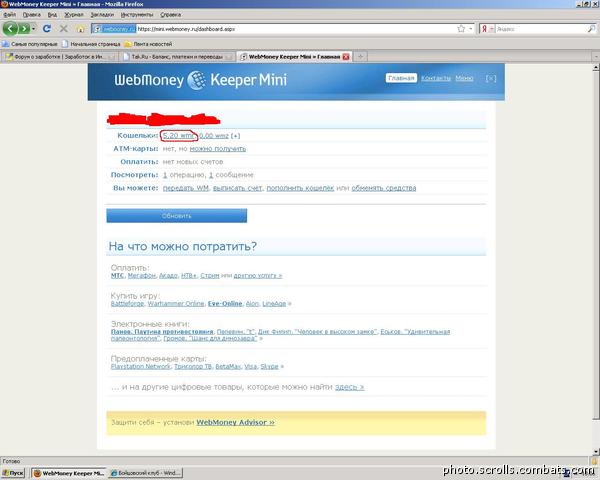This screenshot has height=480, width=600.
Task: Open the Лента новостей bookmark
Action: [148, 44]
